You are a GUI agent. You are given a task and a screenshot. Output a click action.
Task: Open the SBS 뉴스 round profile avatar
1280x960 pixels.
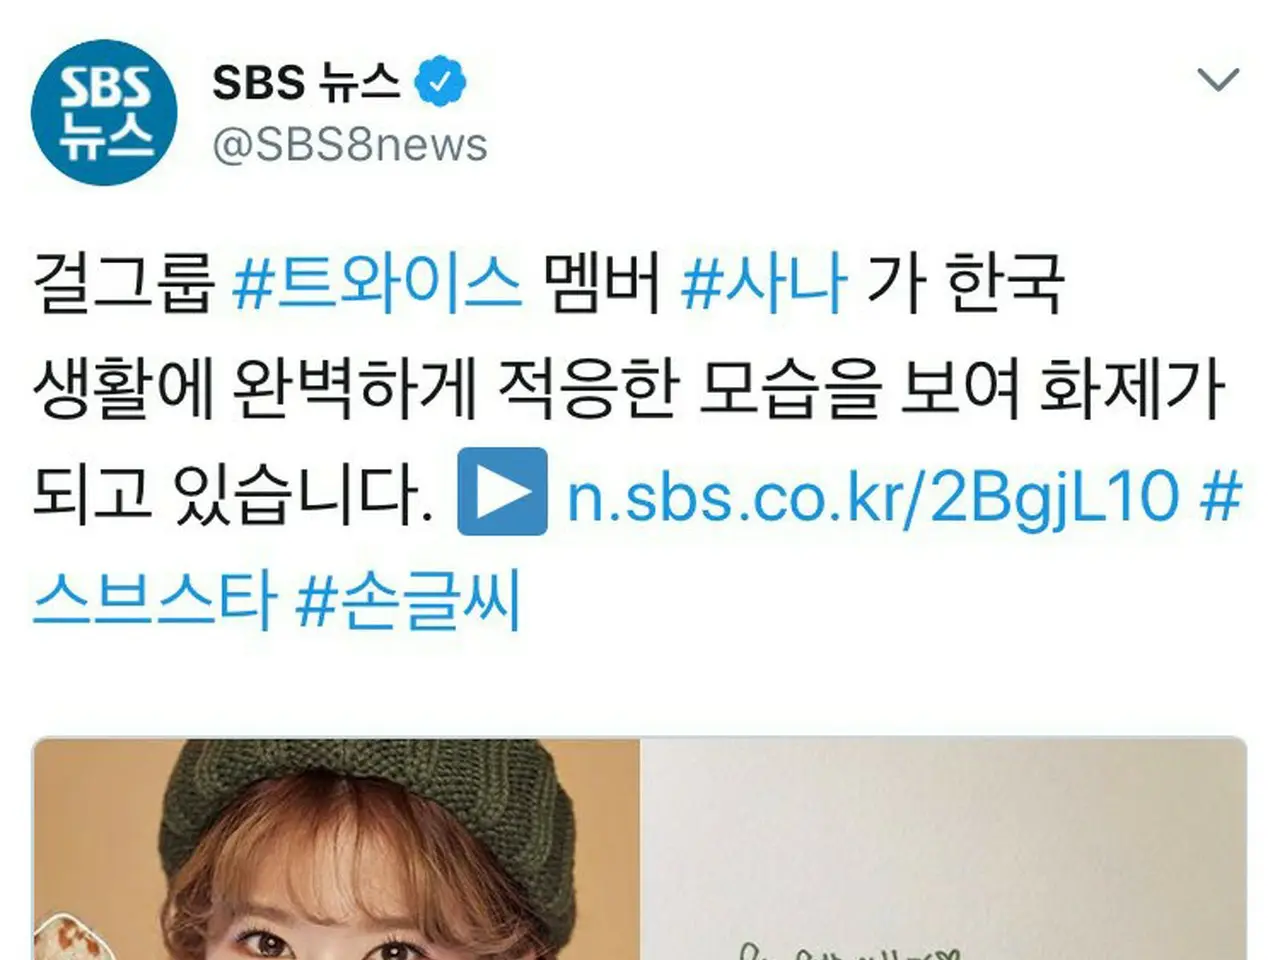coord(105,112)
